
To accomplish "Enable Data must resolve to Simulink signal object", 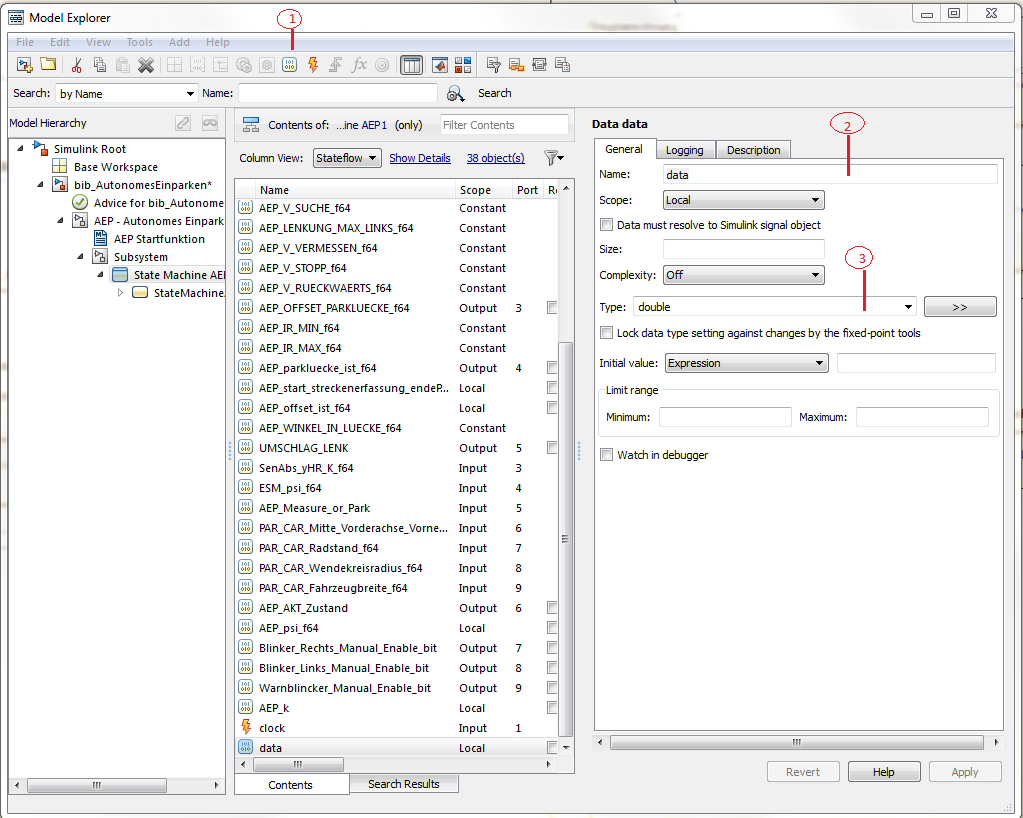I will pos(606,225).
